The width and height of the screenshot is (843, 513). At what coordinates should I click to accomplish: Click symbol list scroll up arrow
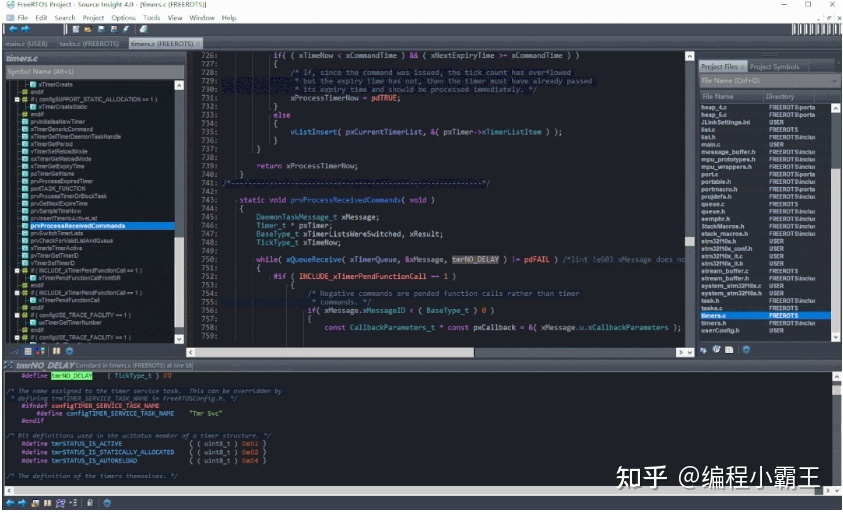point(179,86)
